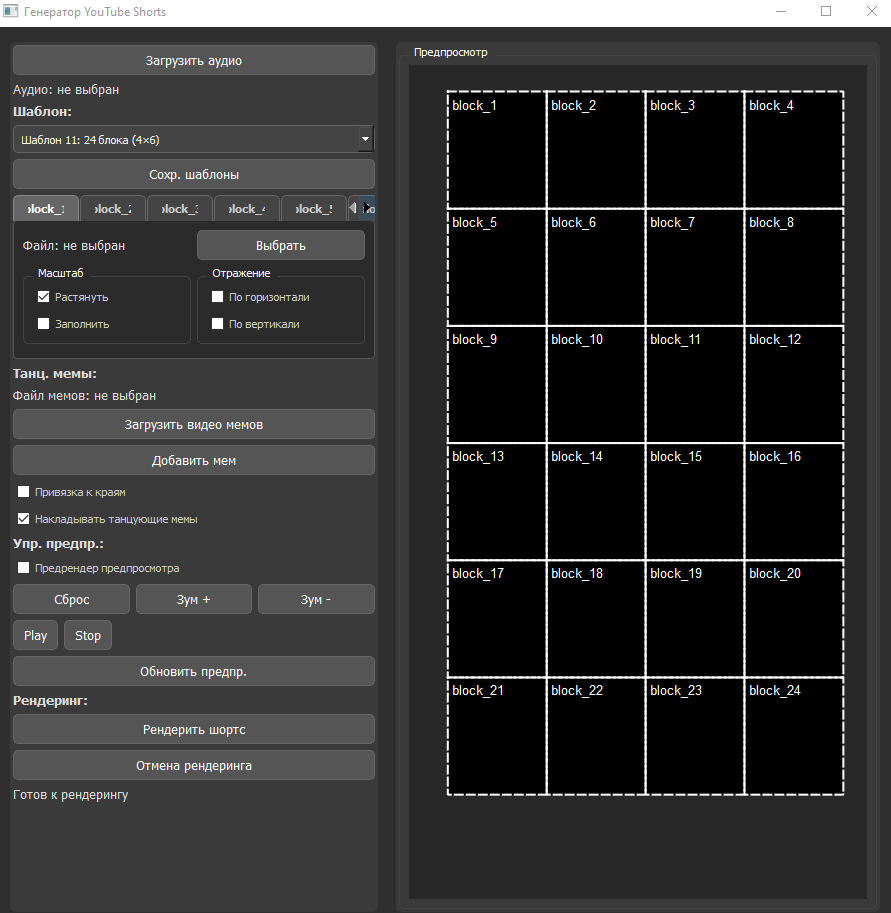Select the block_5 tab

[313, 209]
